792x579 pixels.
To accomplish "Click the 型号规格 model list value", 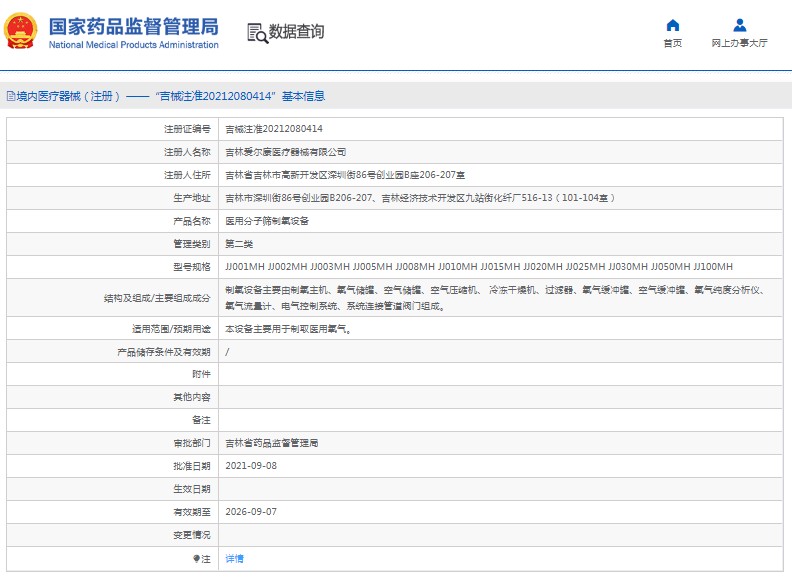I will (479, 267).
